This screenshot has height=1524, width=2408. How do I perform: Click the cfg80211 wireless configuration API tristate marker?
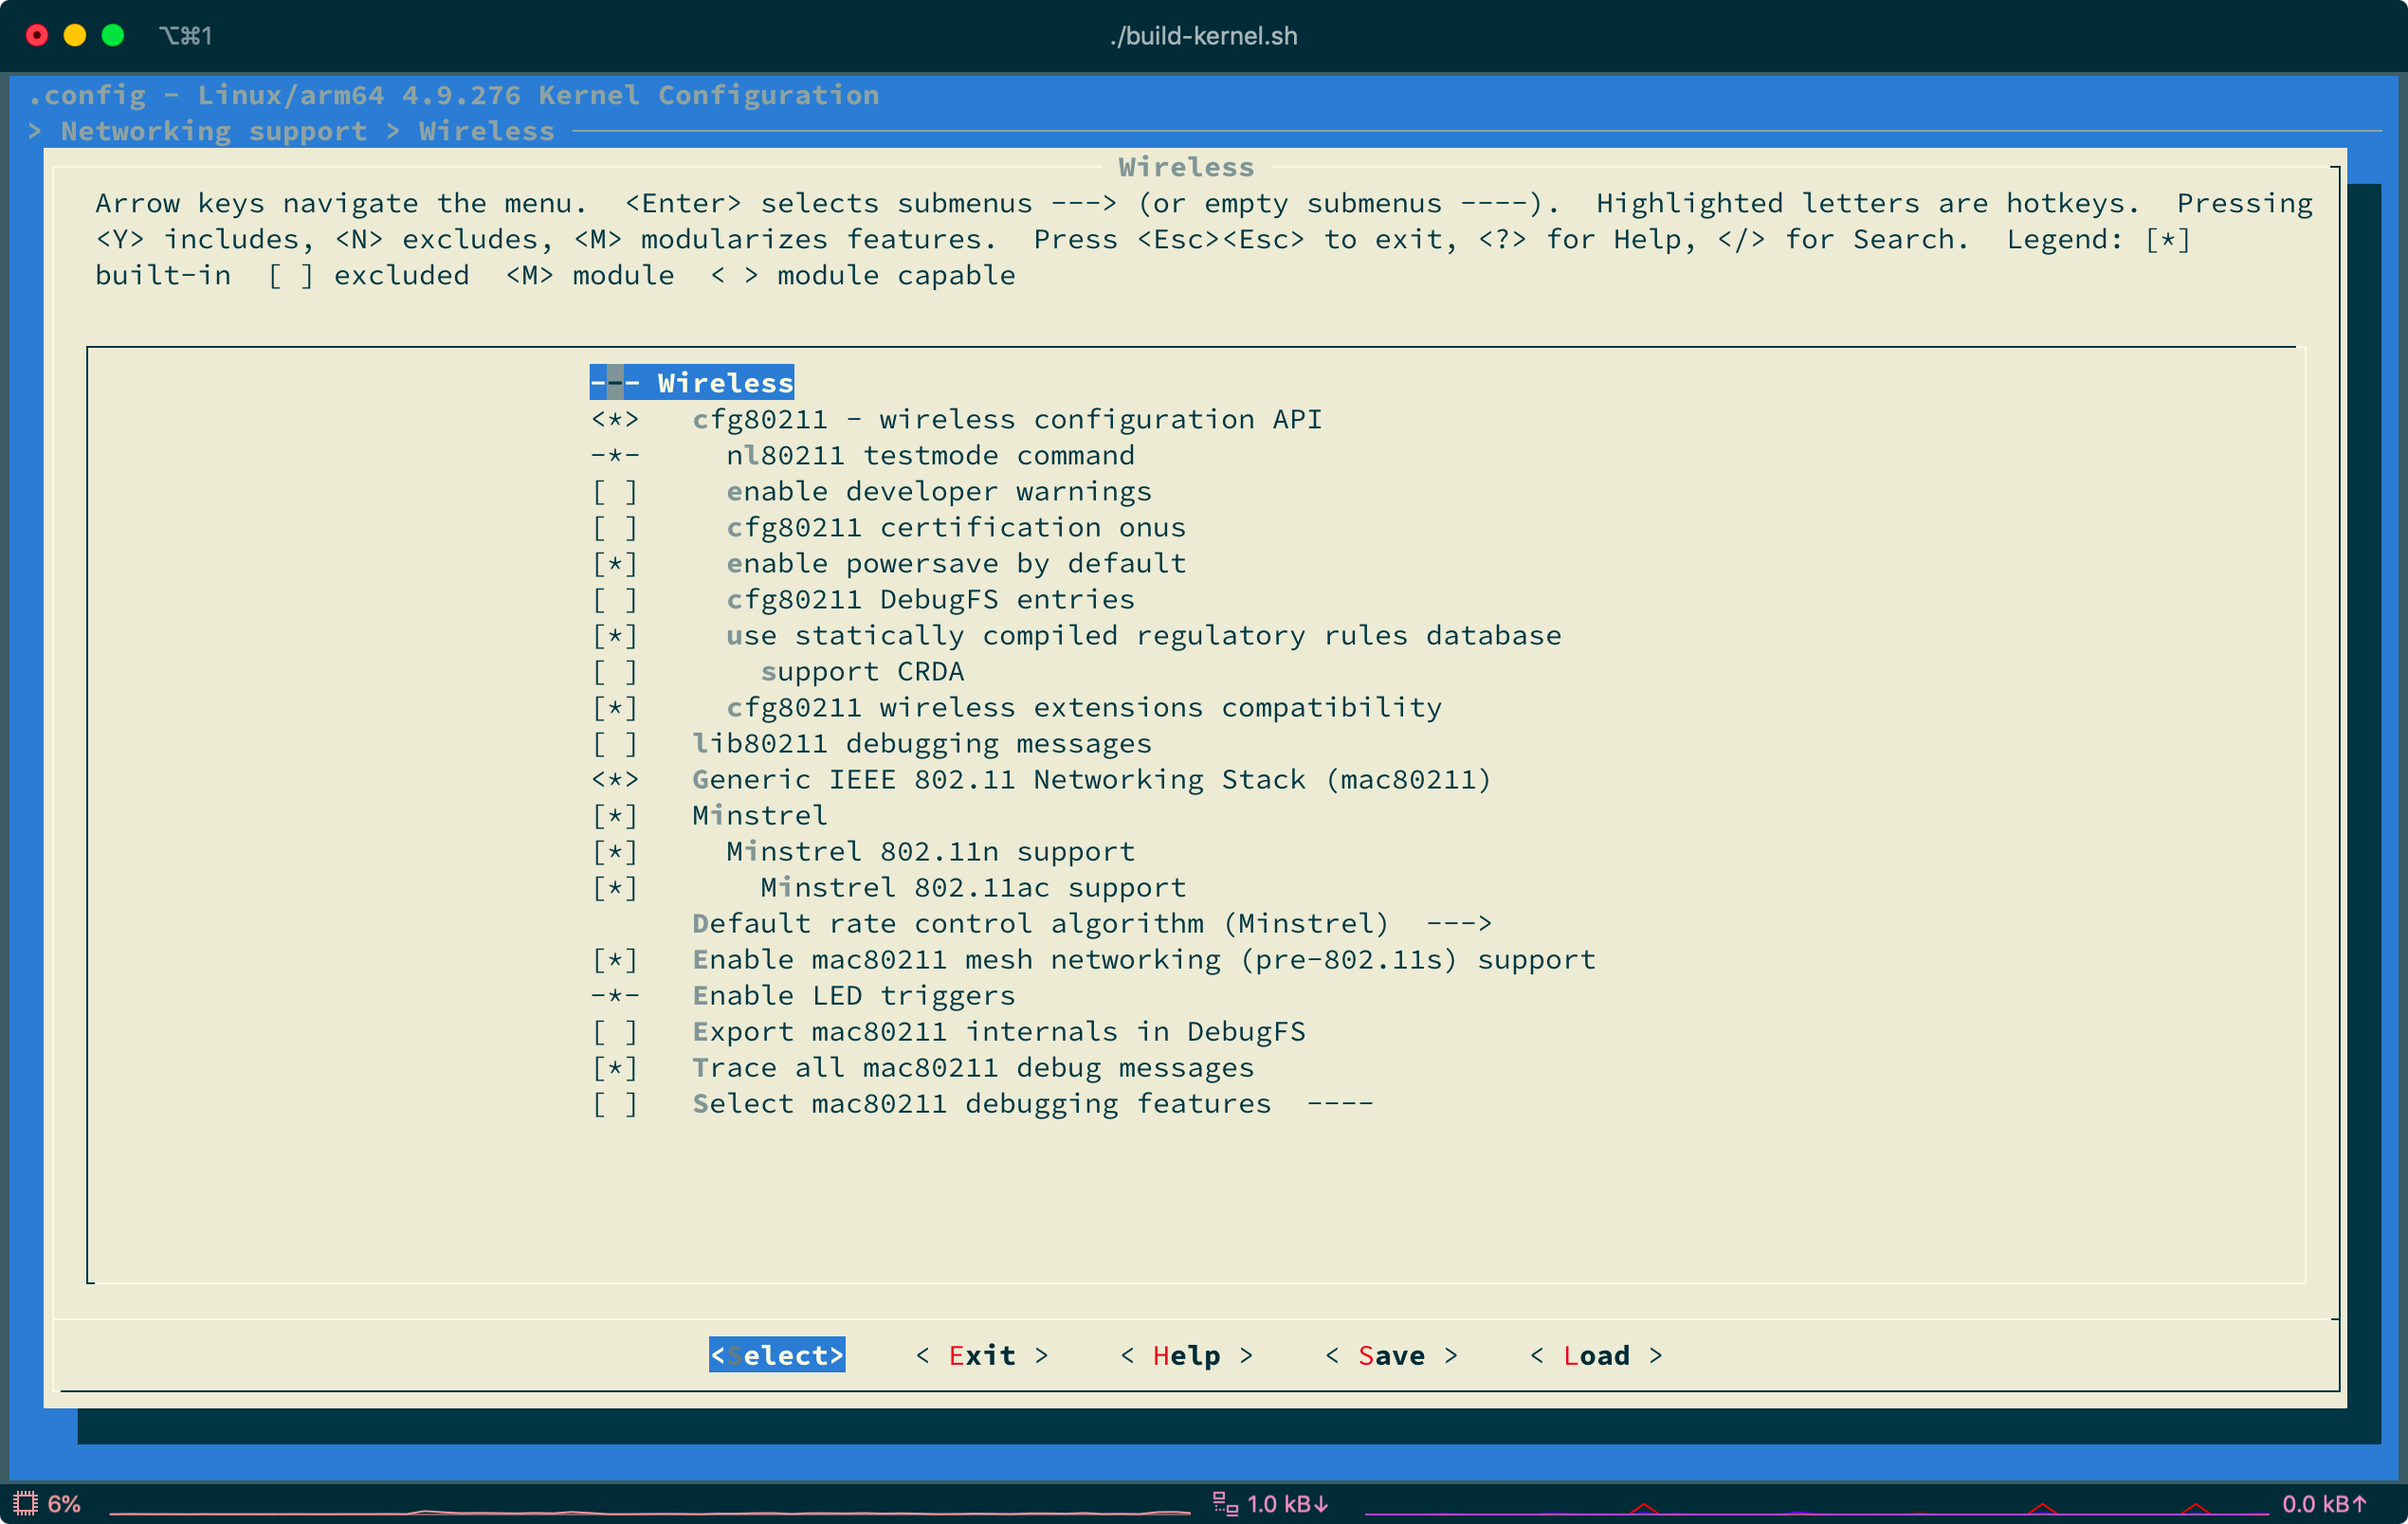pos(614,420)
